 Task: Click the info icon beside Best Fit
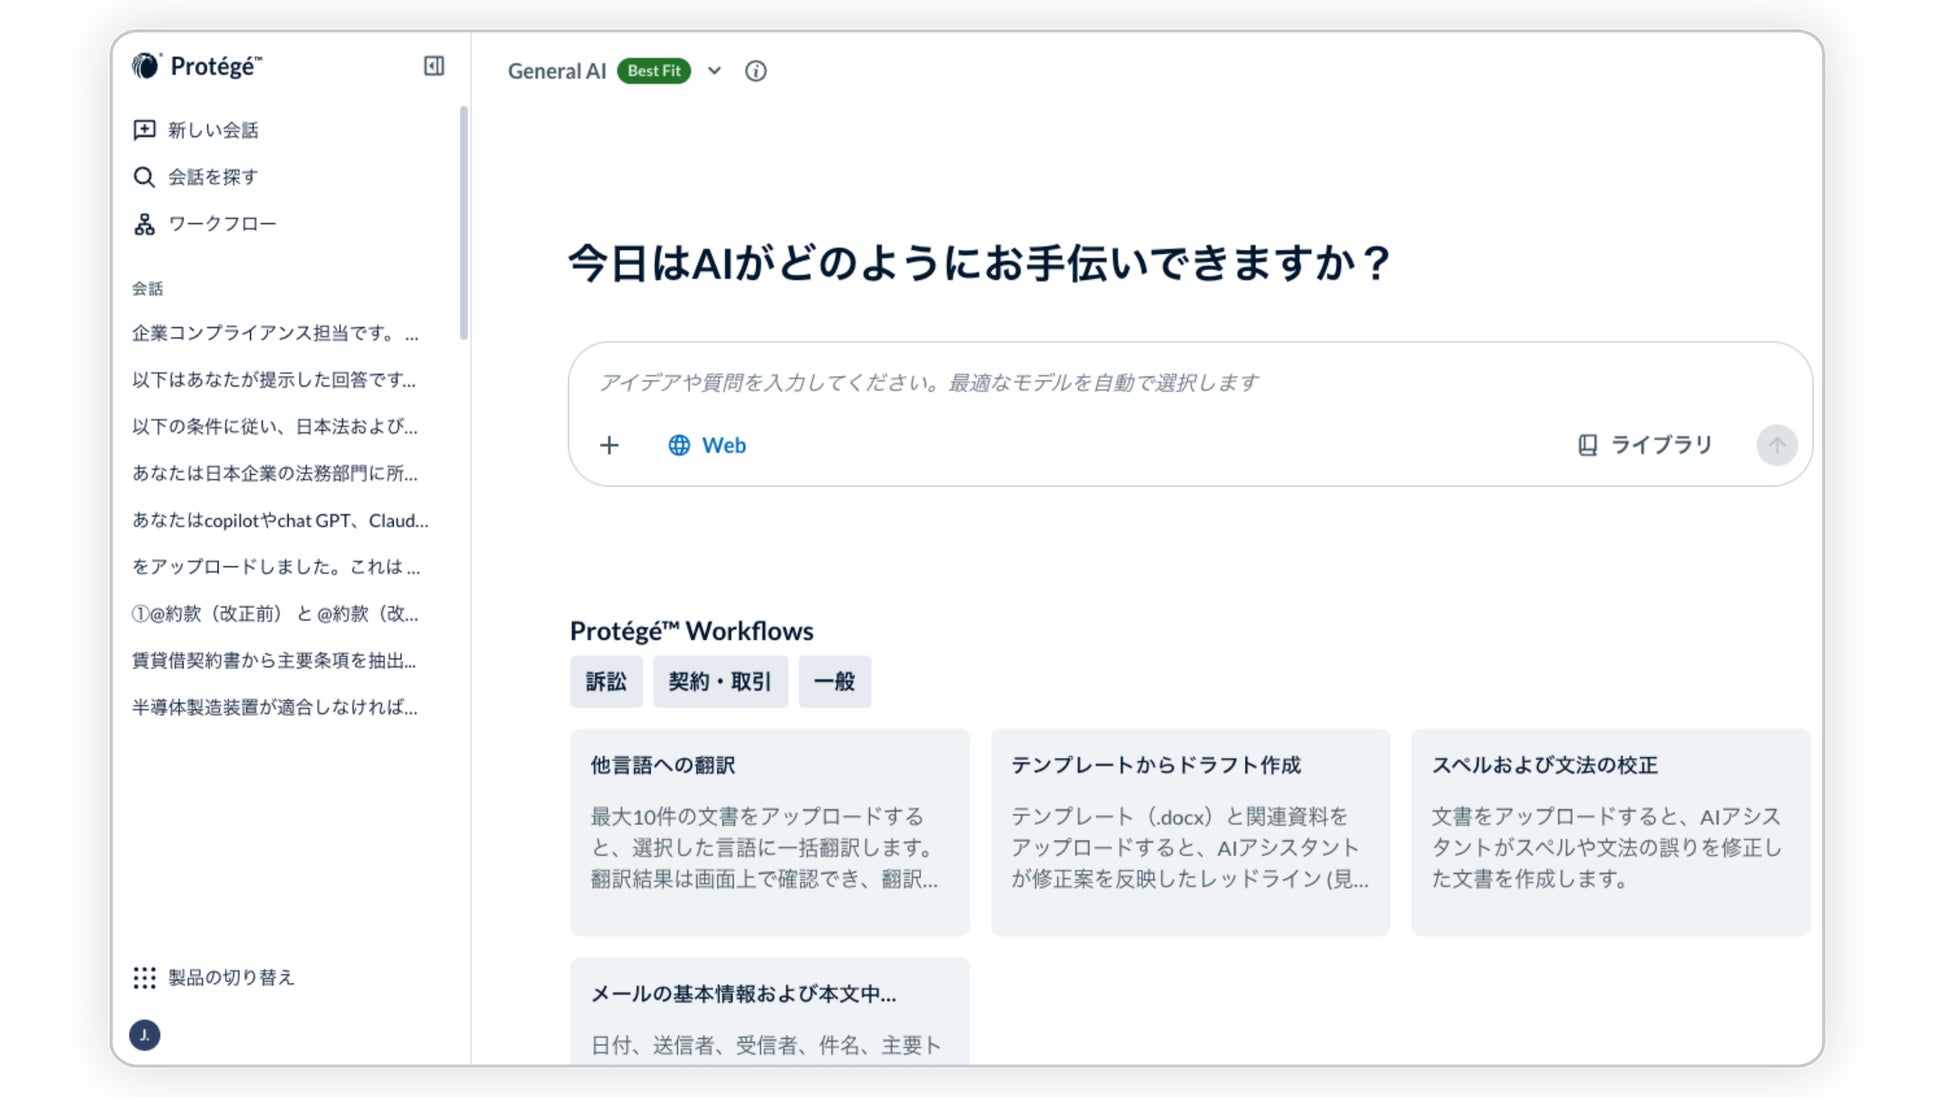(x=756, y=71)
